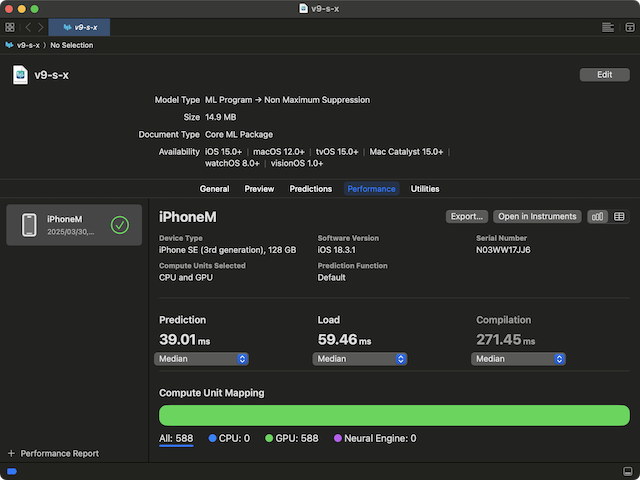Switch to the Predictions tab

coord(311,188)
